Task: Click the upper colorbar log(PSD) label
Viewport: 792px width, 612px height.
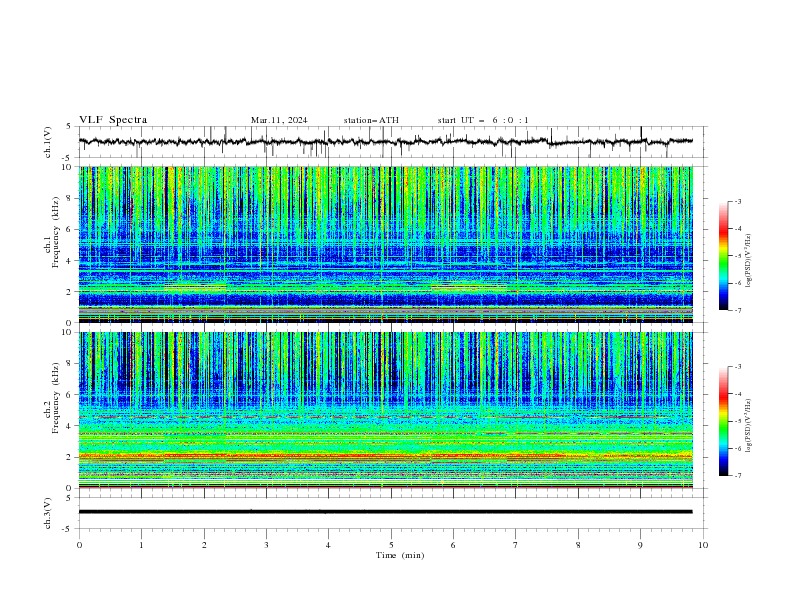Action: (x=749, y=261)
